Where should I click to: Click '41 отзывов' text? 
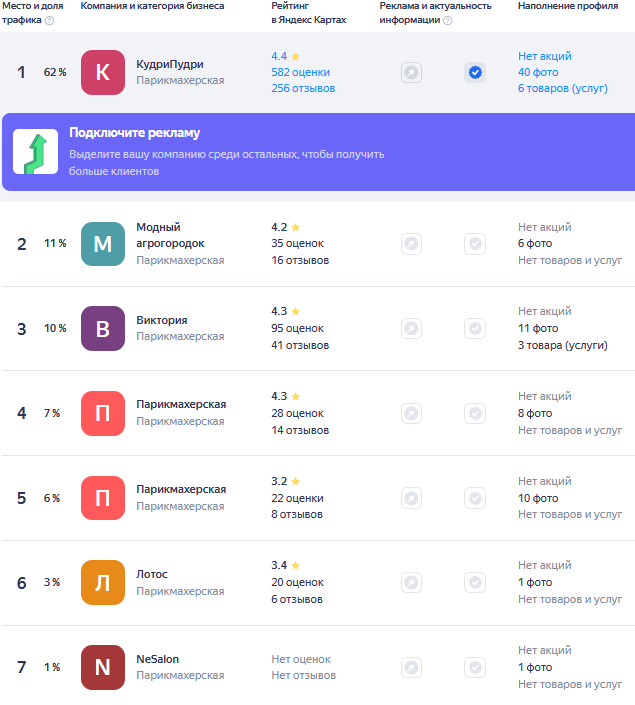(x=300, y=345)
